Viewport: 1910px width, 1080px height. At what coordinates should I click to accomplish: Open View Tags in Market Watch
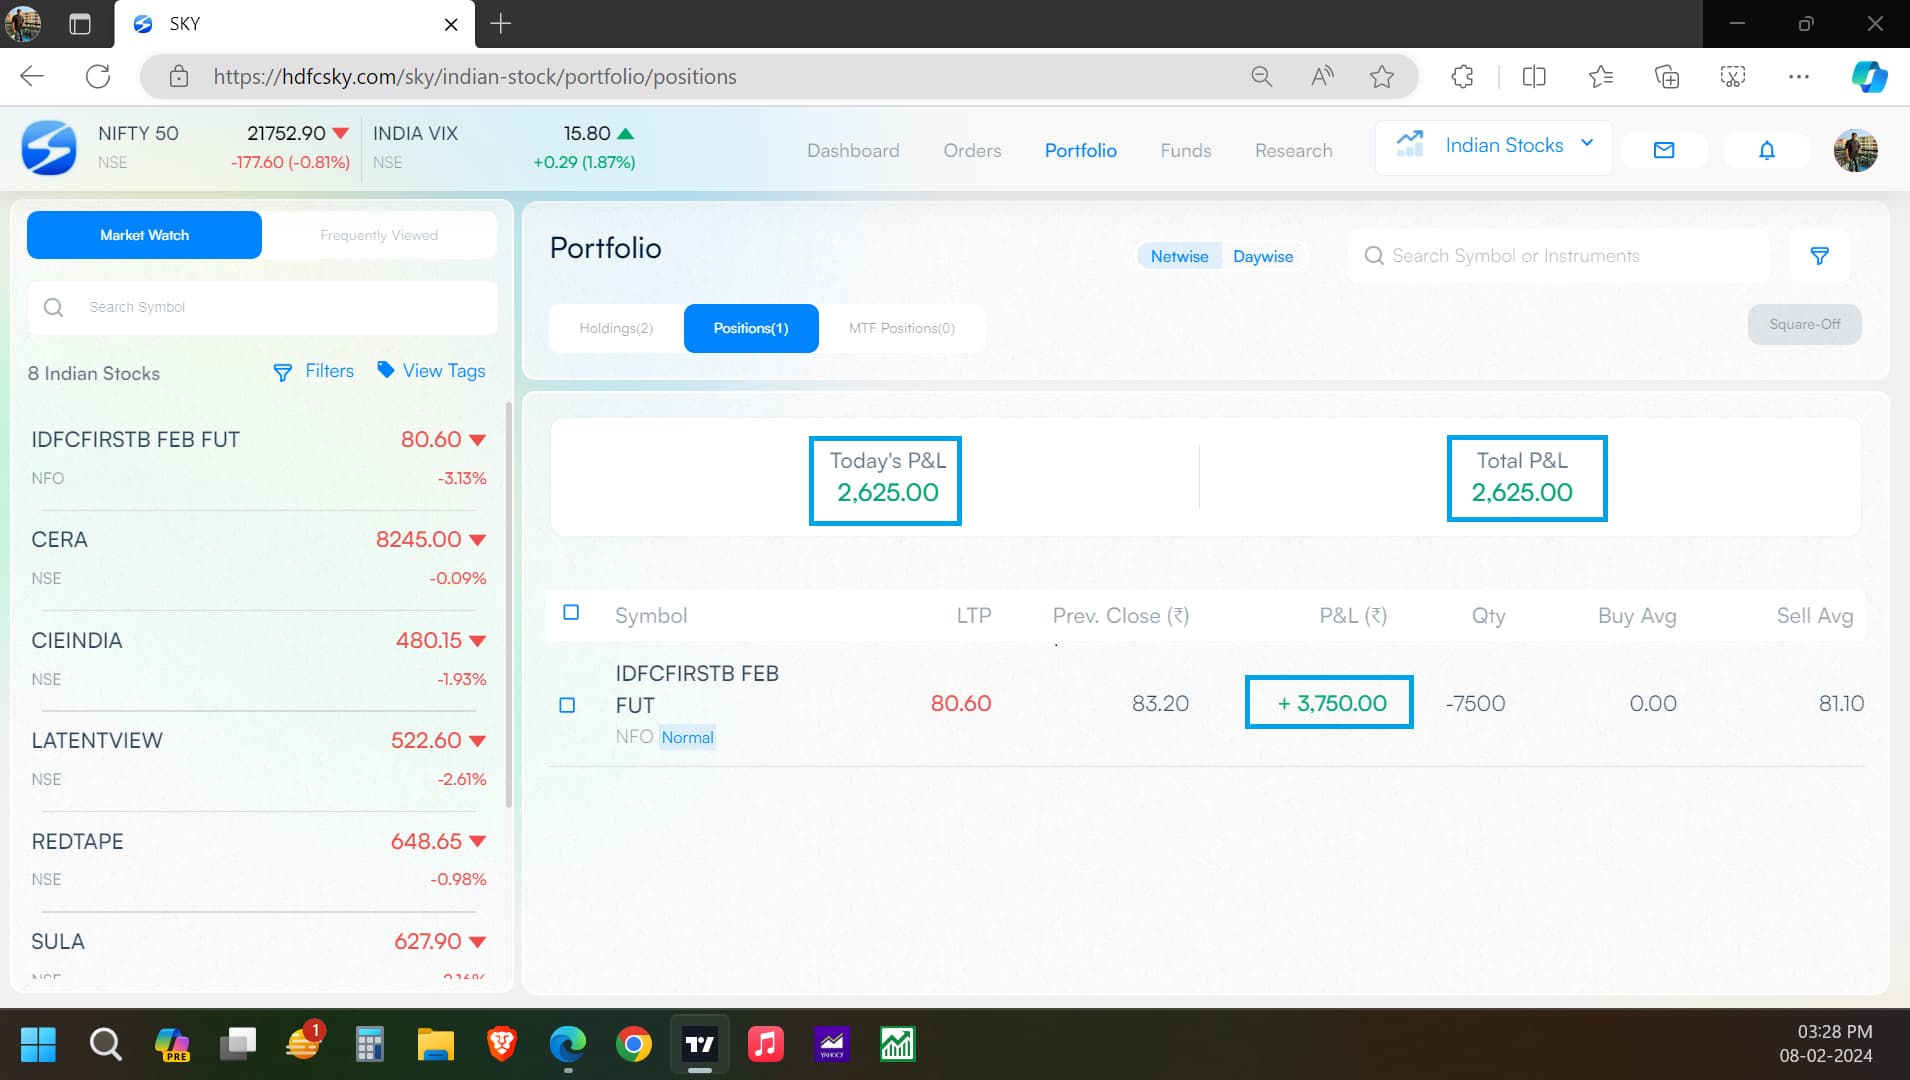431,371
